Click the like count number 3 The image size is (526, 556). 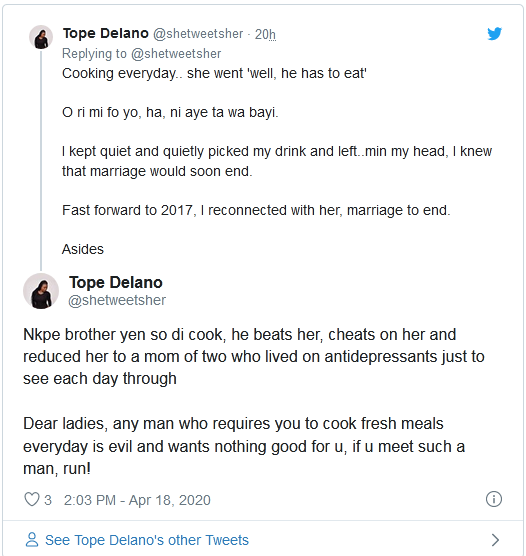[x=48, y=500]
